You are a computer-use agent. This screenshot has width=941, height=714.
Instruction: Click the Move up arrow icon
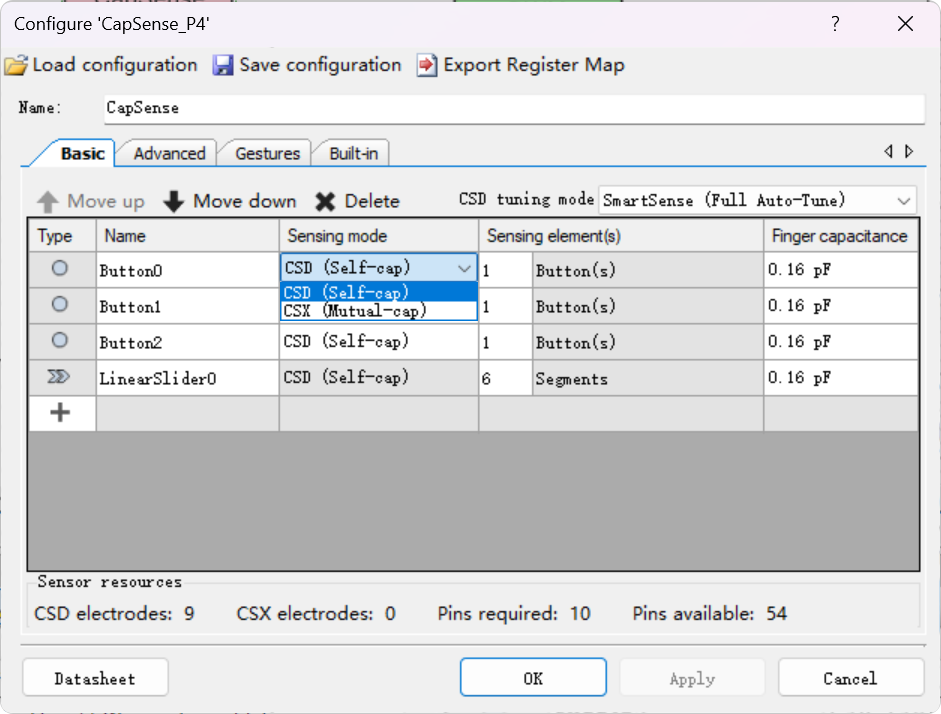coord(48,202)
